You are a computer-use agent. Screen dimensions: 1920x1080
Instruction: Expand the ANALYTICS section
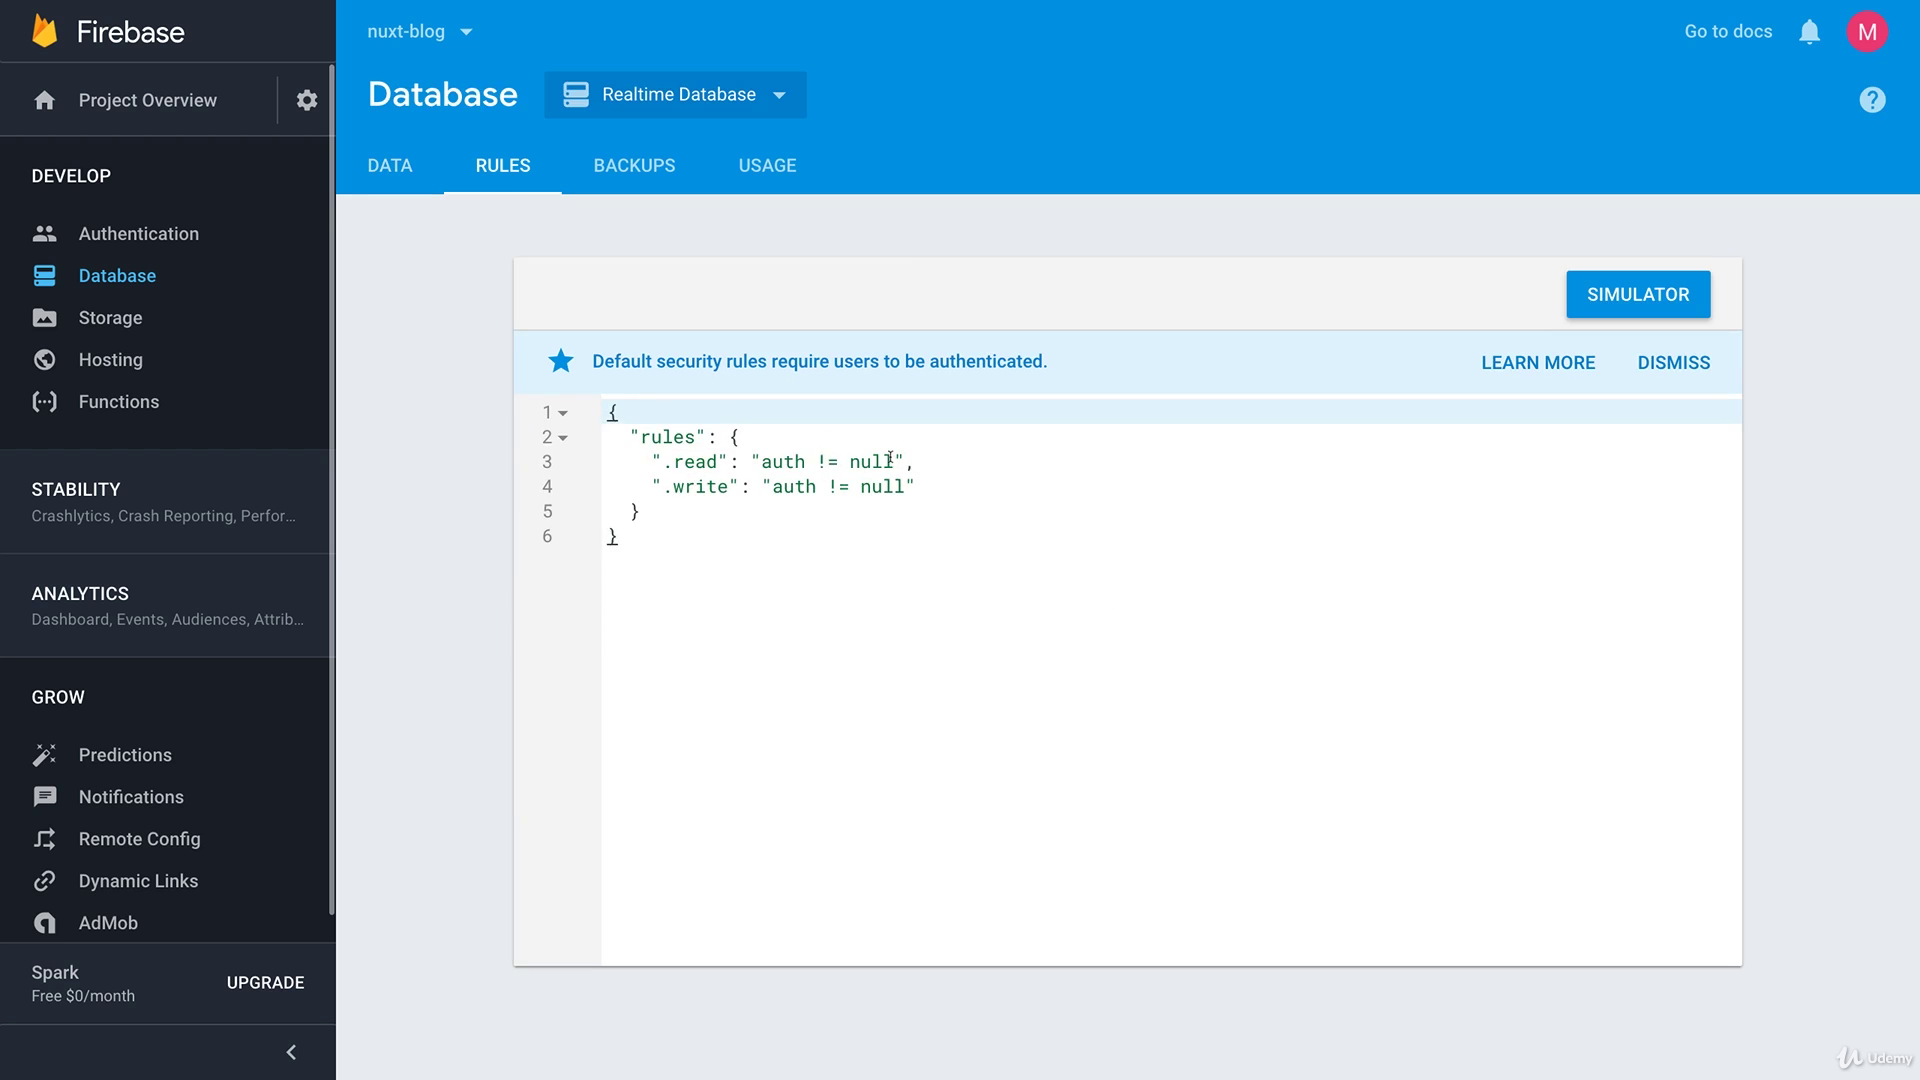coord(167,605)
